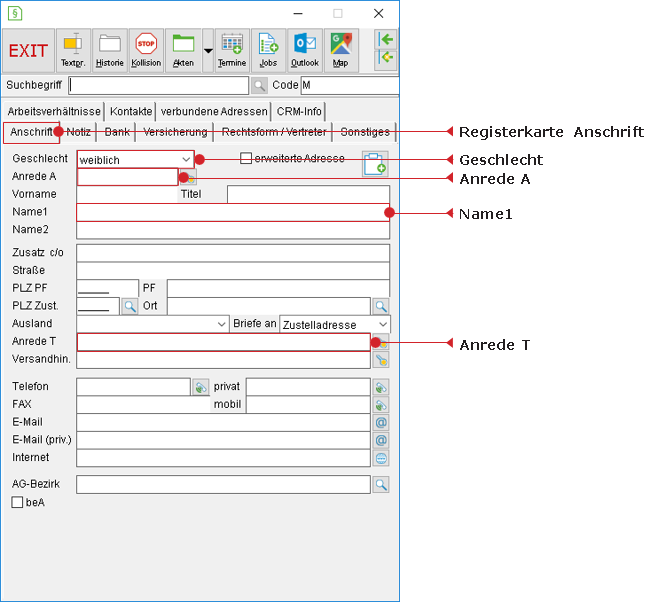Open the Historie folder icon
This screenshot has height=602, width=648.
pos(110,51)
